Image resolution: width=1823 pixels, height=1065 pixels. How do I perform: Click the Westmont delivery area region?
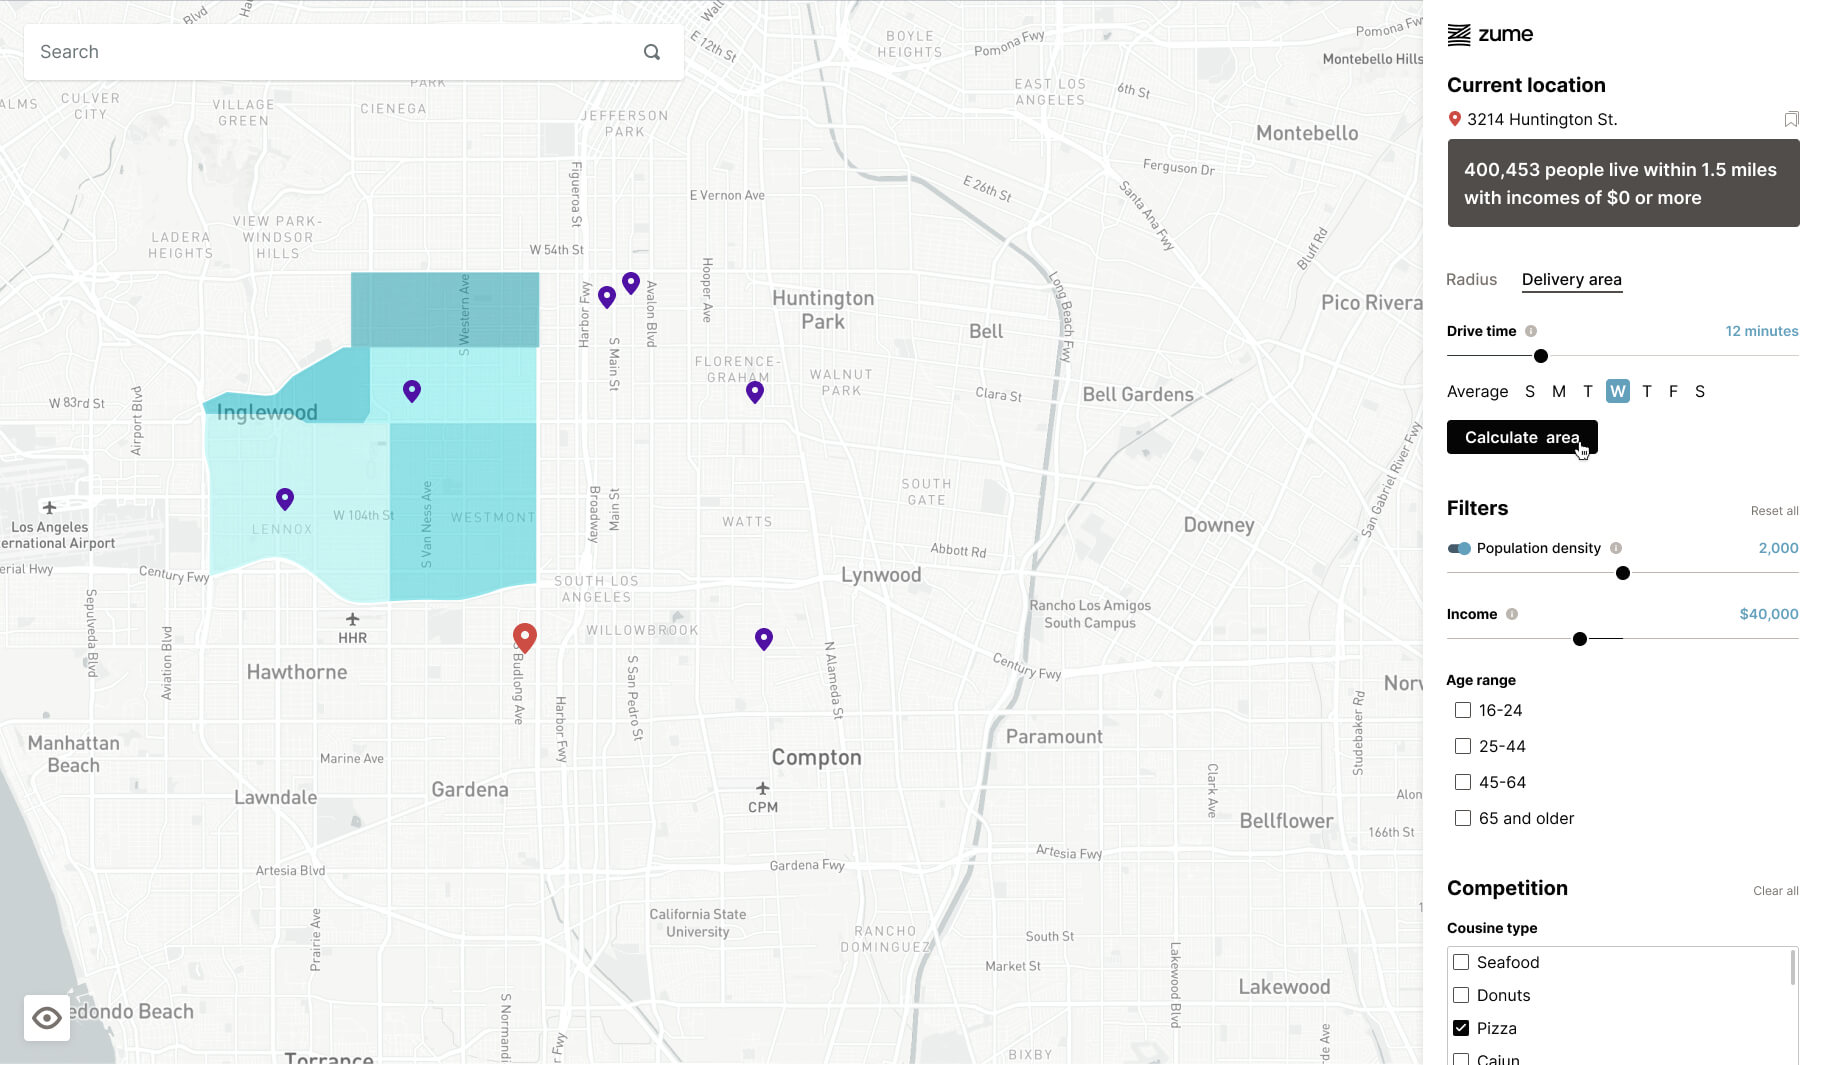click(463, 510)
